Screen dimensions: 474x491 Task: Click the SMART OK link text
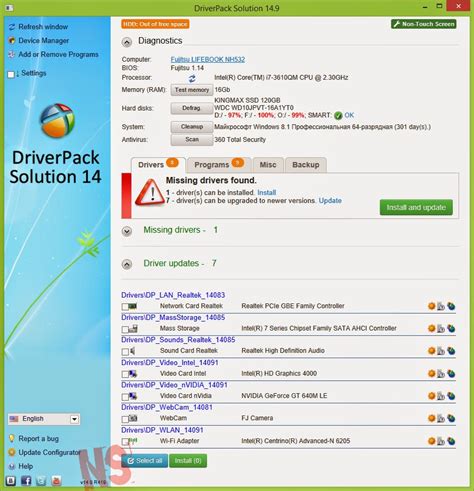coord(349,115)
